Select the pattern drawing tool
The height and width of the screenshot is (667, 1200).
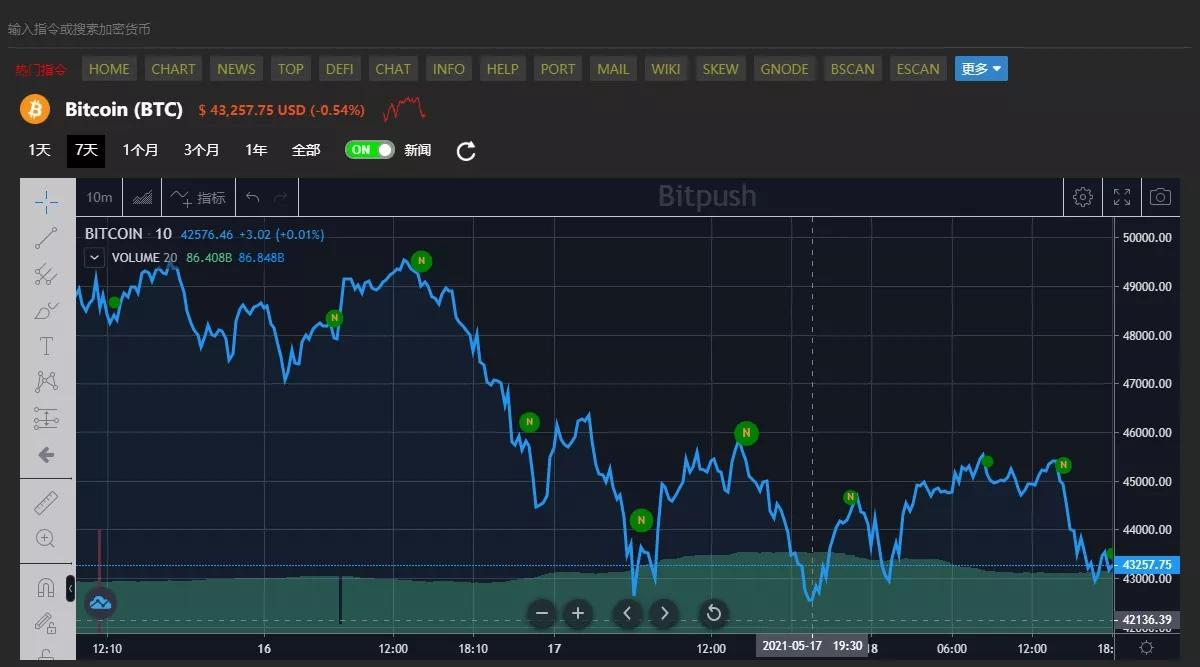click(46, 382)
